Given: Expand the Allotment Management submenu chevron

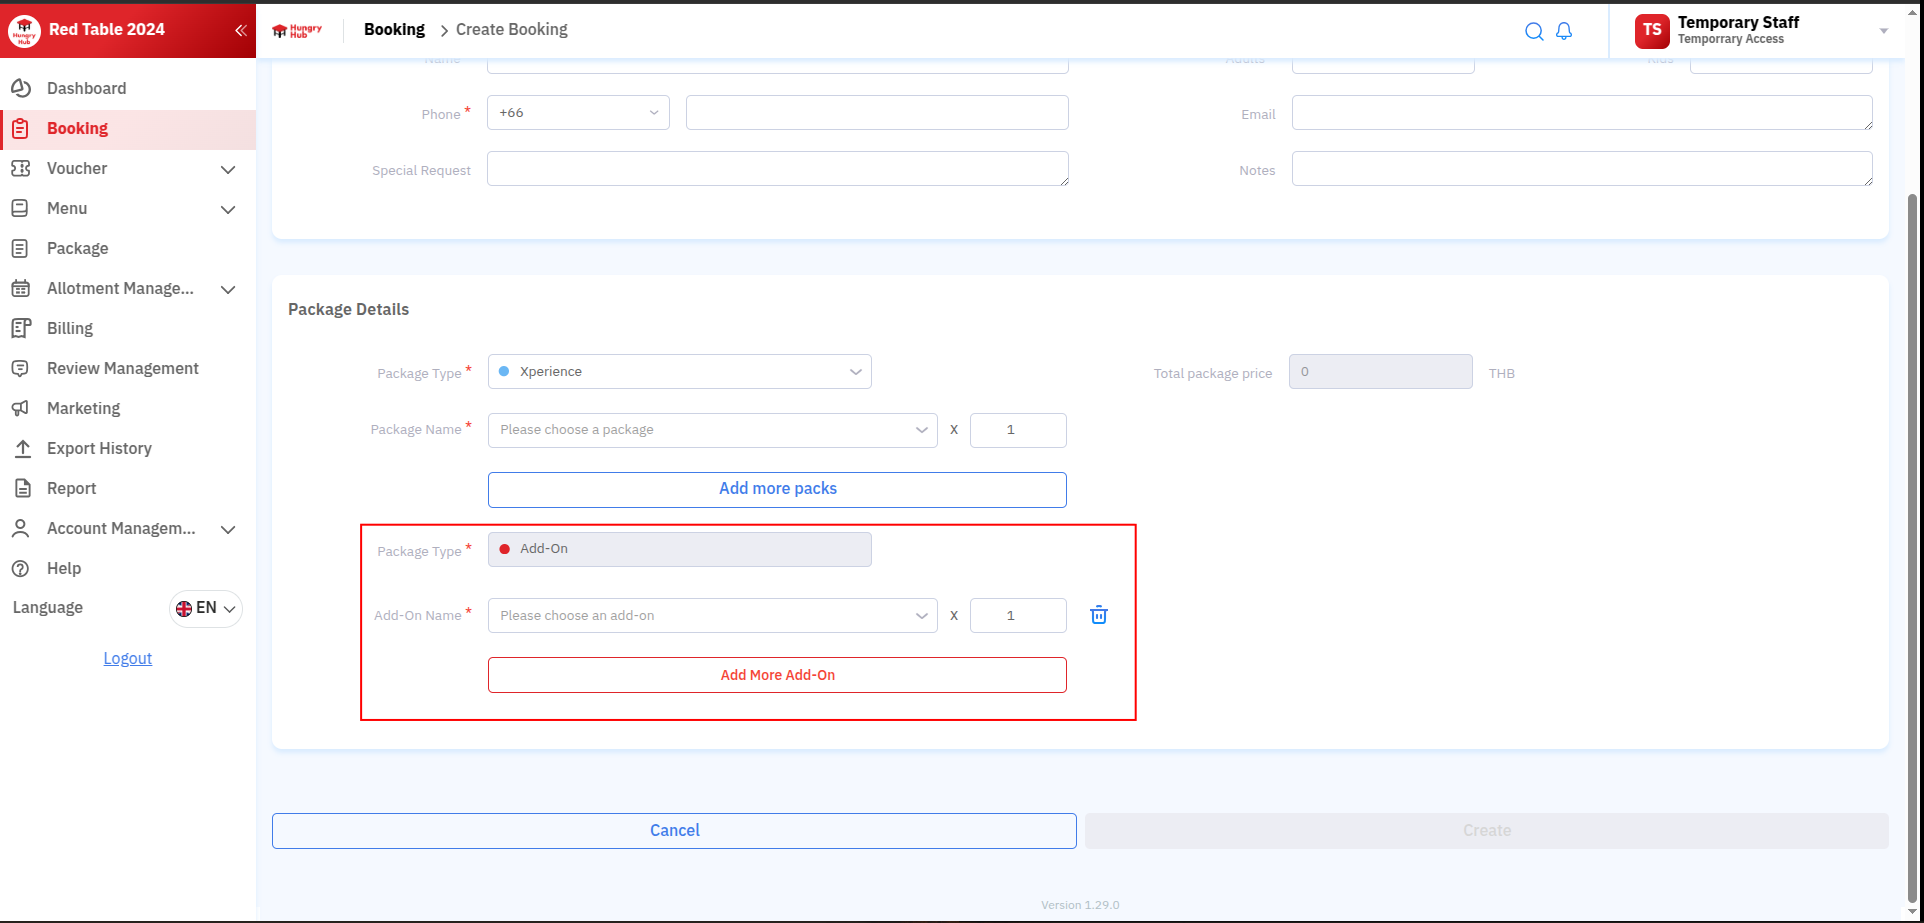Looking at the screenshot, I should [x=228, y=289].
